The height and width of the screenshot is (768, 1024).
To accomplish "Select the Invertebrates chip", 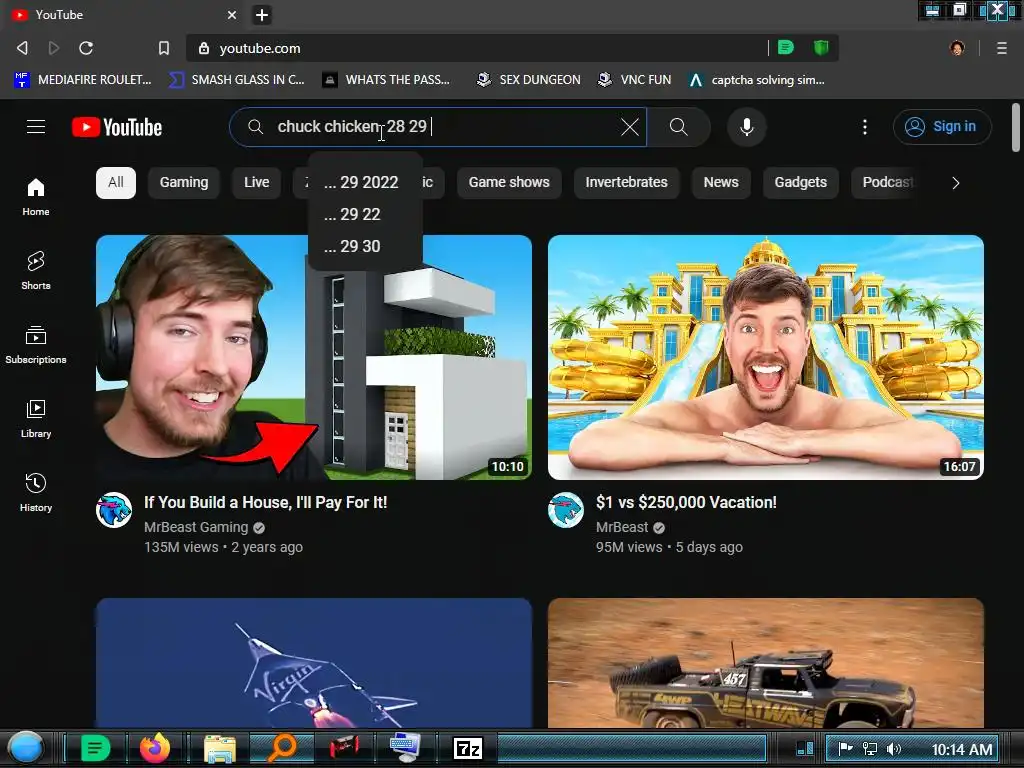I will [x=626, y=182].
